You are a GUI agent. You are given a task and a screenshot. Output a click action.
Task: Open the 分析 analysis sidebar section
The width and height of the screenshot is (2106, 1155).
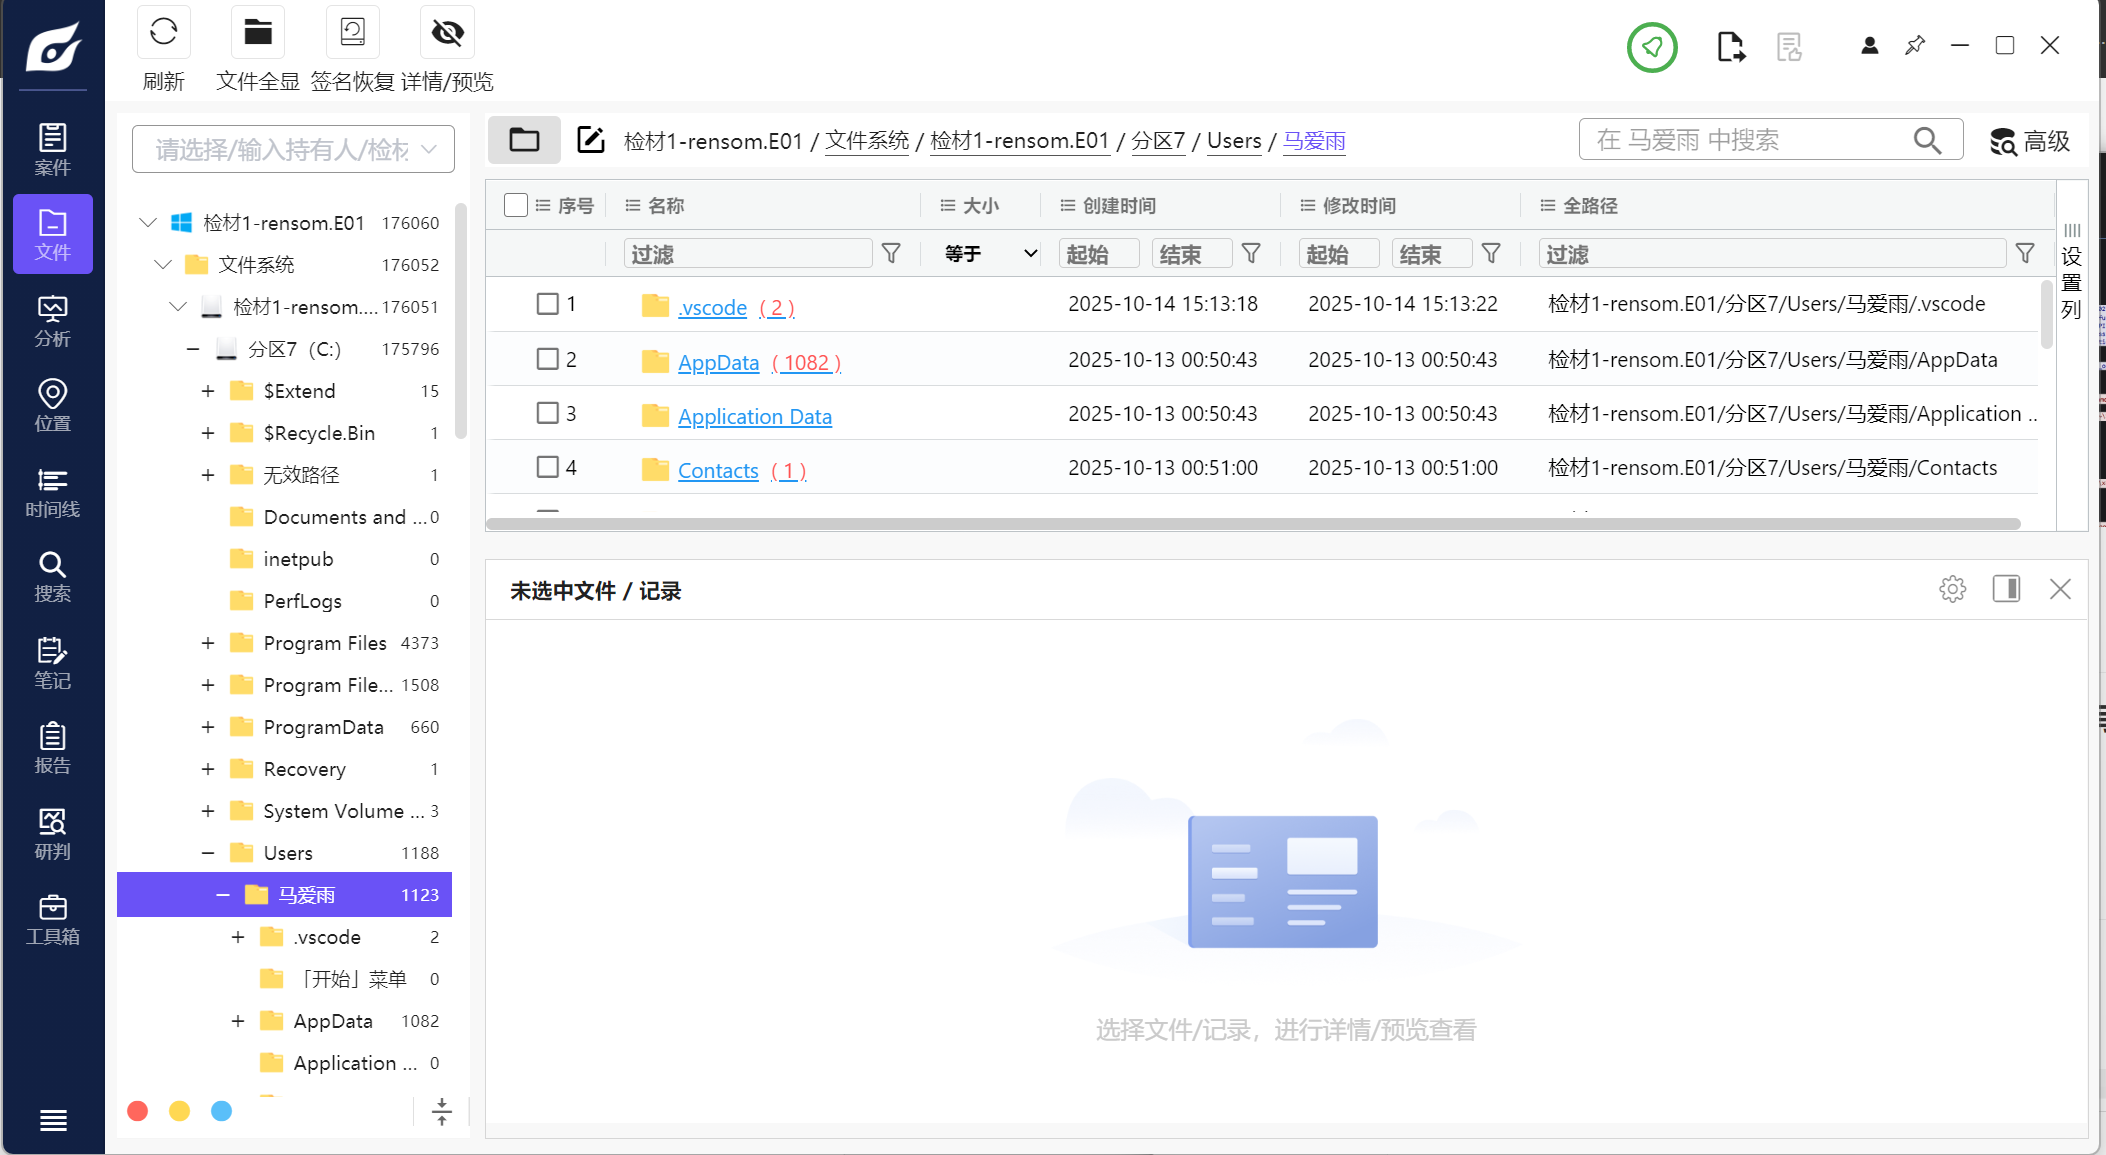52,320
